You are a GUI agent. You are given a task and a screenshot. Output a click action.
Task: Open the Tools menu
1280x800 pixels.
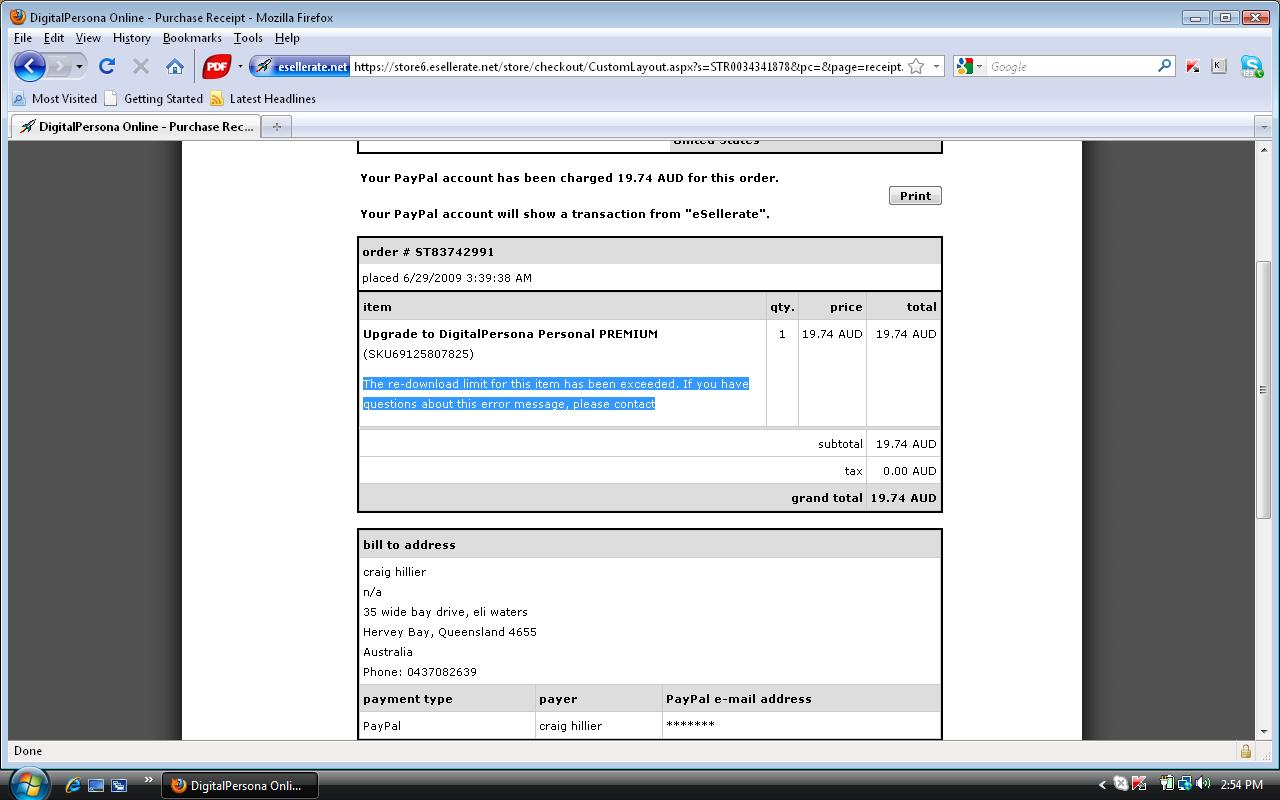coord(248,38)
